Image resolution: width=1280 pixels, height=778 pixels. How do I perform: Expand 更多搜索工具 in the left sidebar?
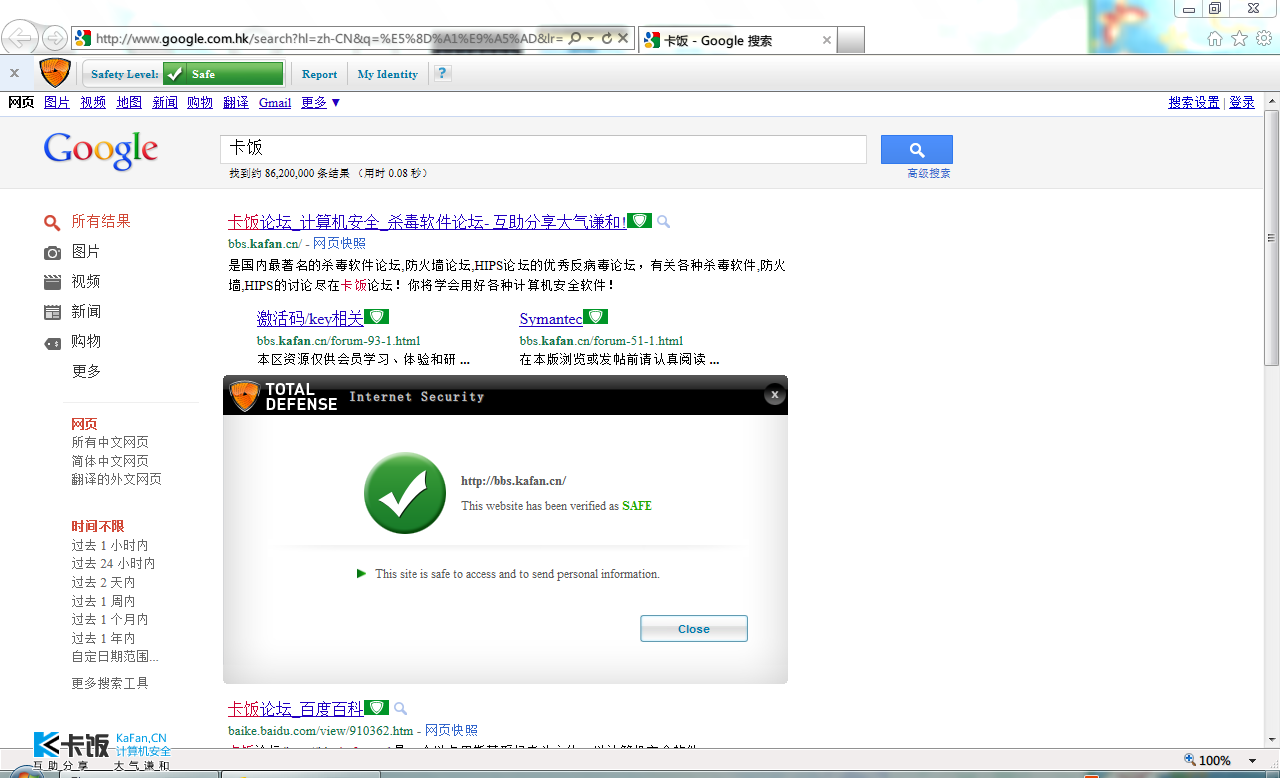coord(110,683)
